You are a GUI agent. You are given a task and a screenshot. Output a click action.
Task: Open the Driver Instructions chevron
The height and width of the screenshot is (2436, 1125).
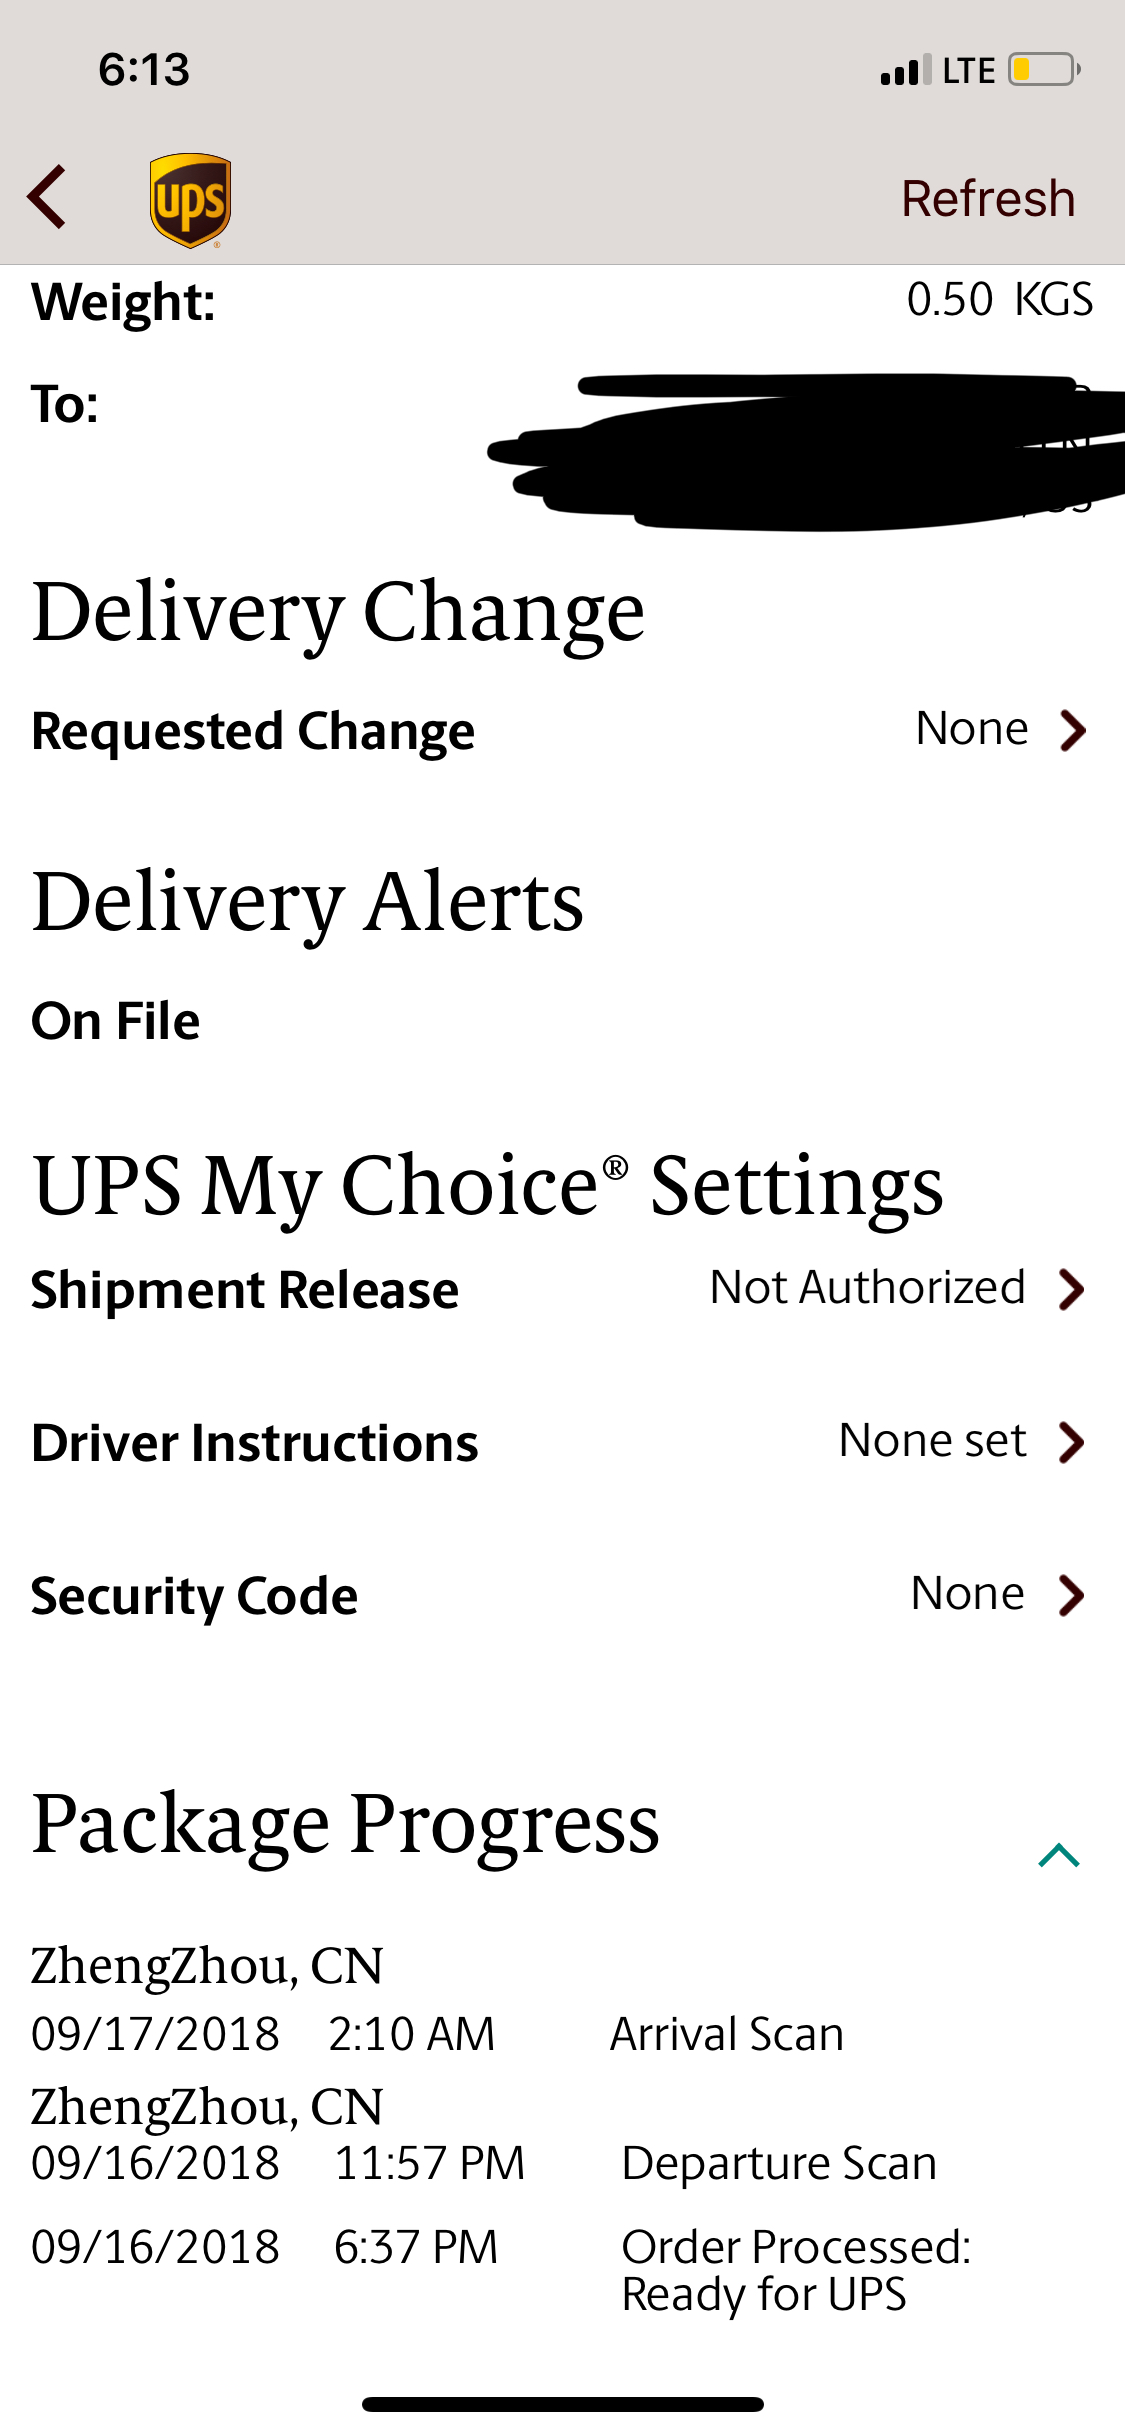[1072, 1442]
